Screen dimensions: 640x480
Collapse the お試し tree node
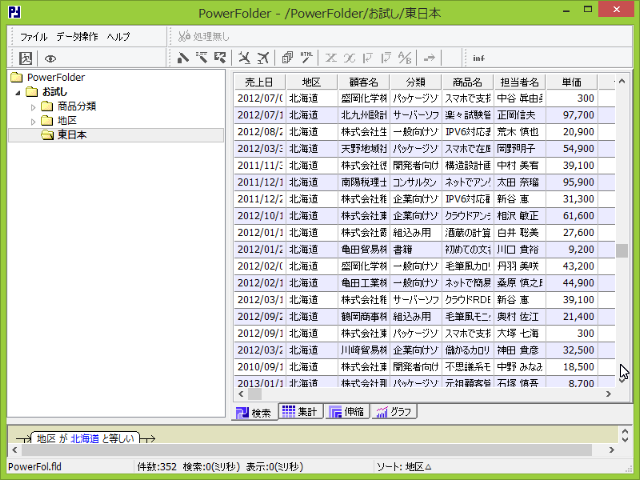click(x=18, y=92)
